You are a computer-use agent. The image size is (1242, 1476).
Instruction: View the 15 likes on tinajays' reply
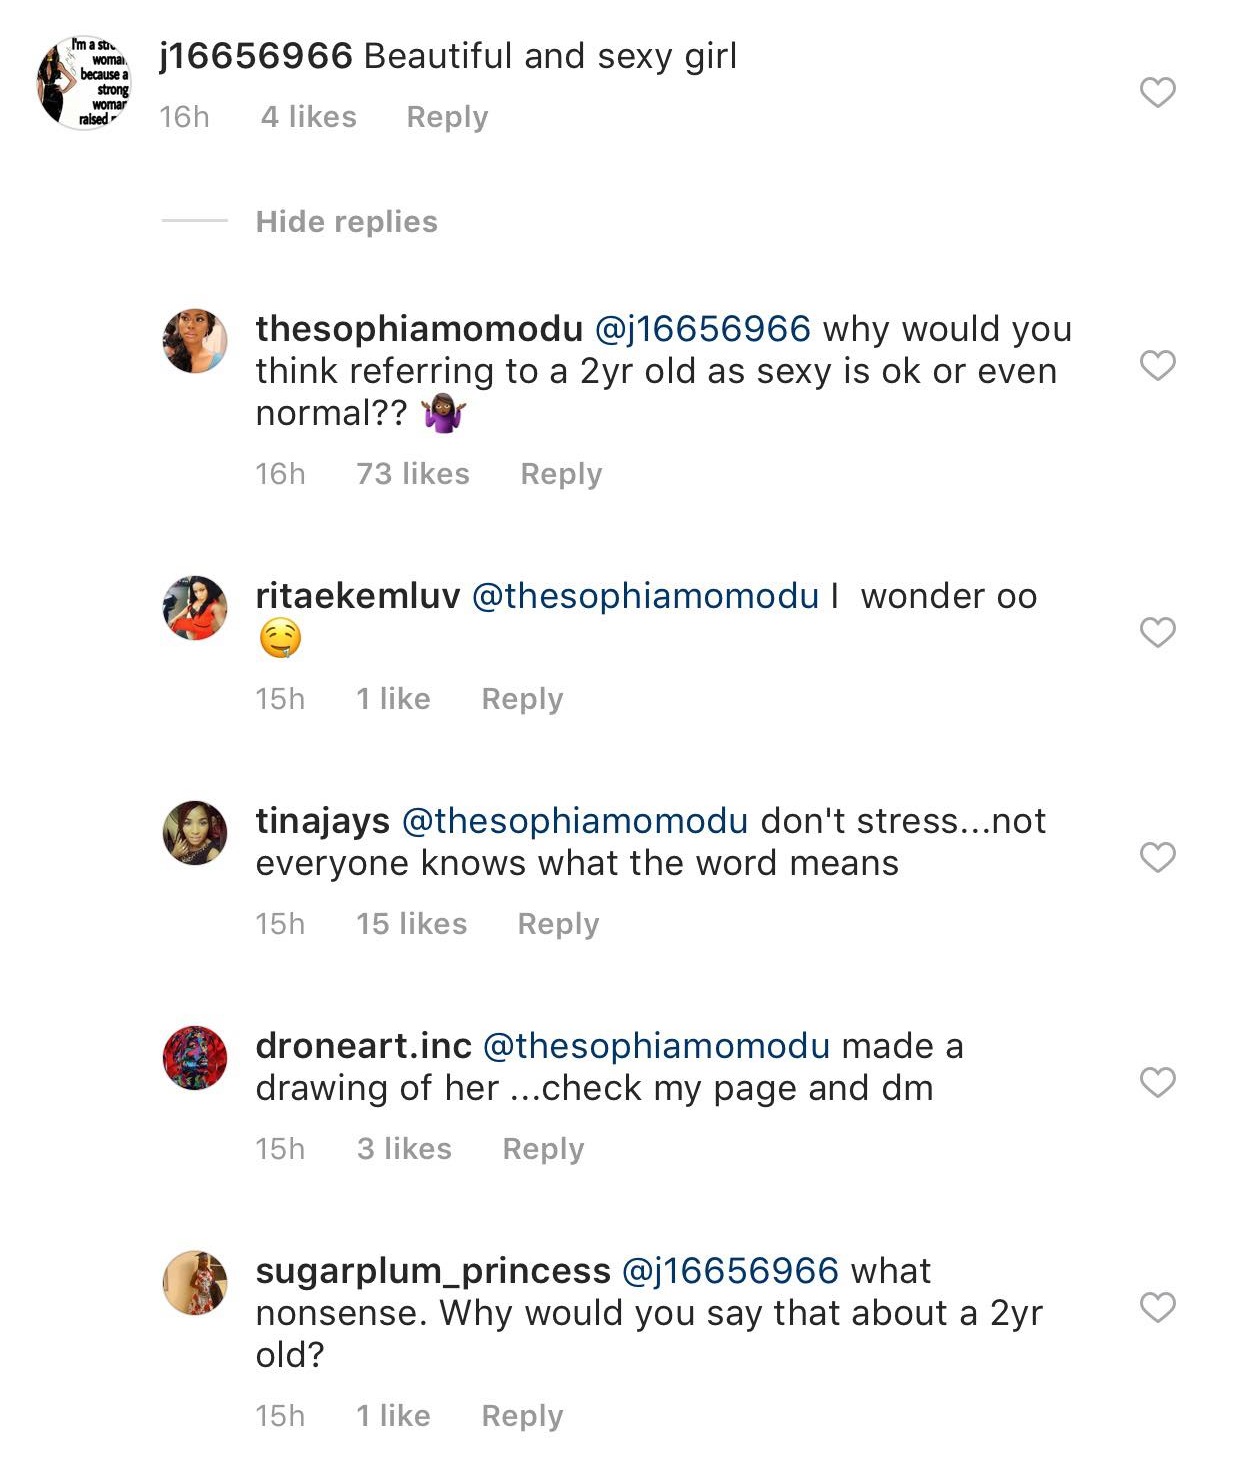(x=411, y=923)
